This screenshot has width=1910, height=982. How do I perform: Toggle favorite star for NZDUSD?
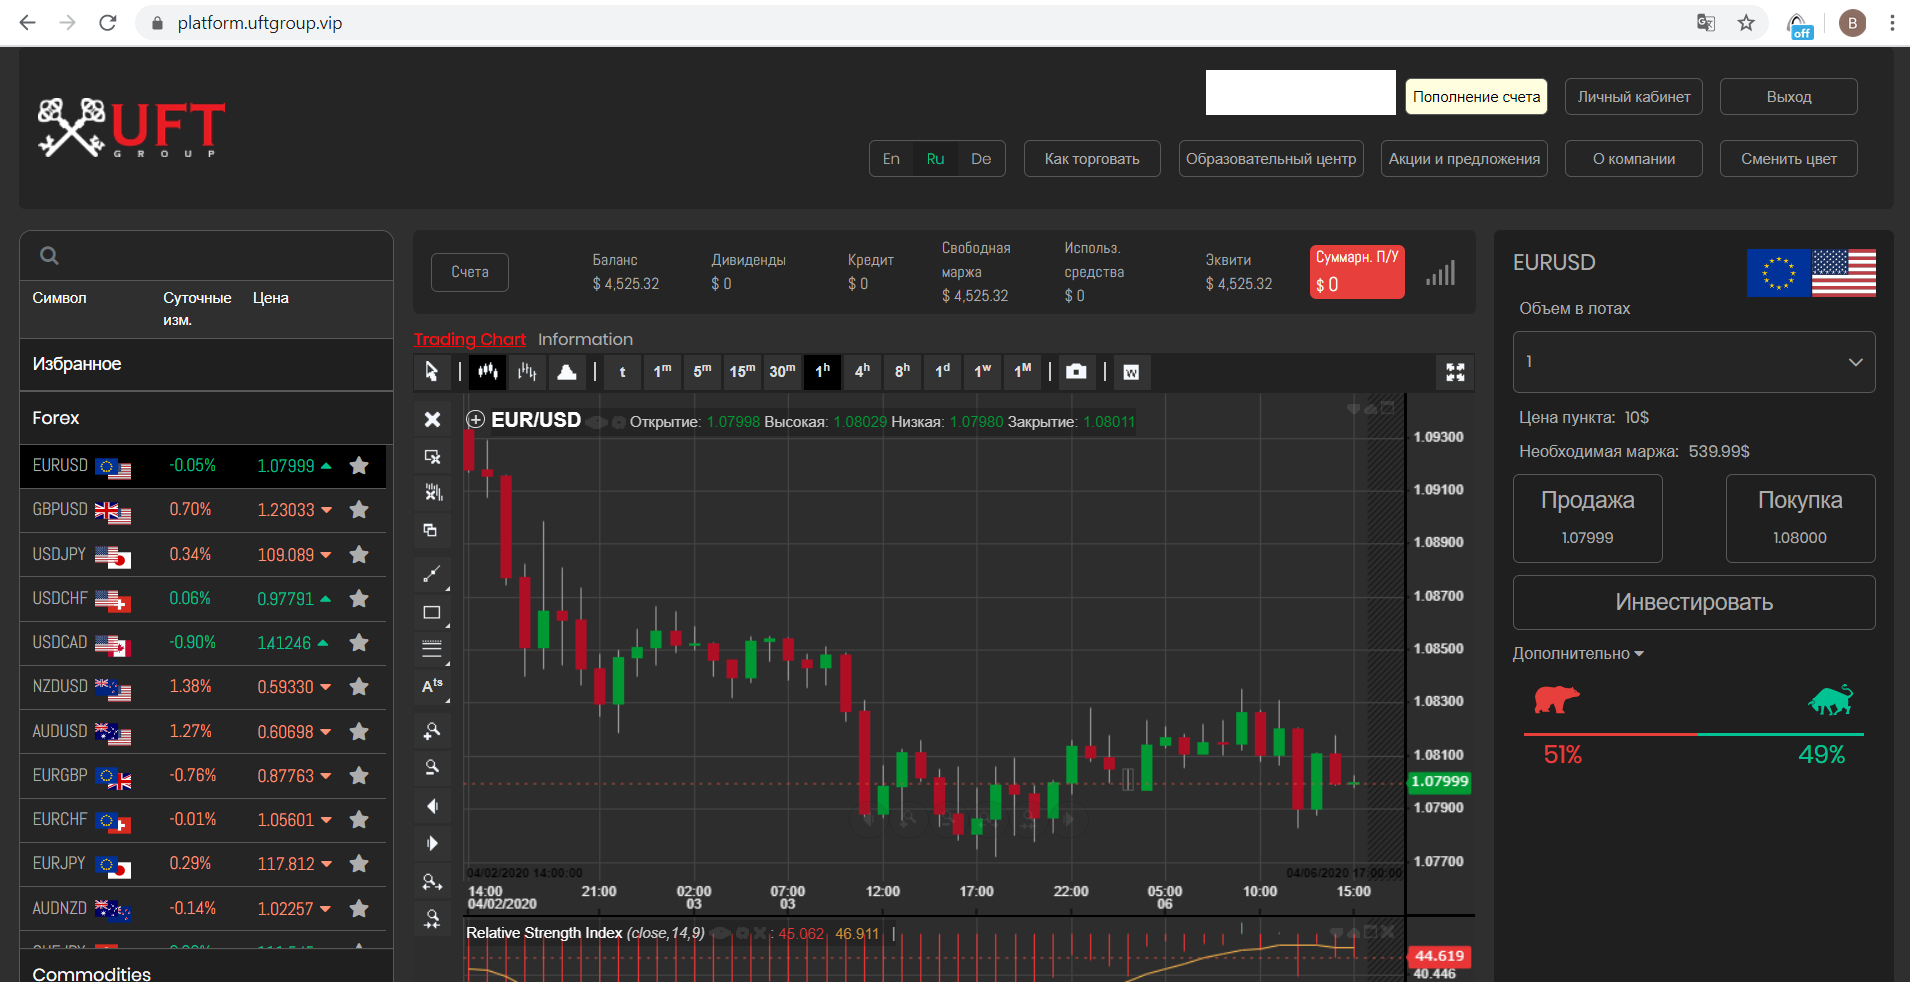pyautogui.click(x=359, y=687)
